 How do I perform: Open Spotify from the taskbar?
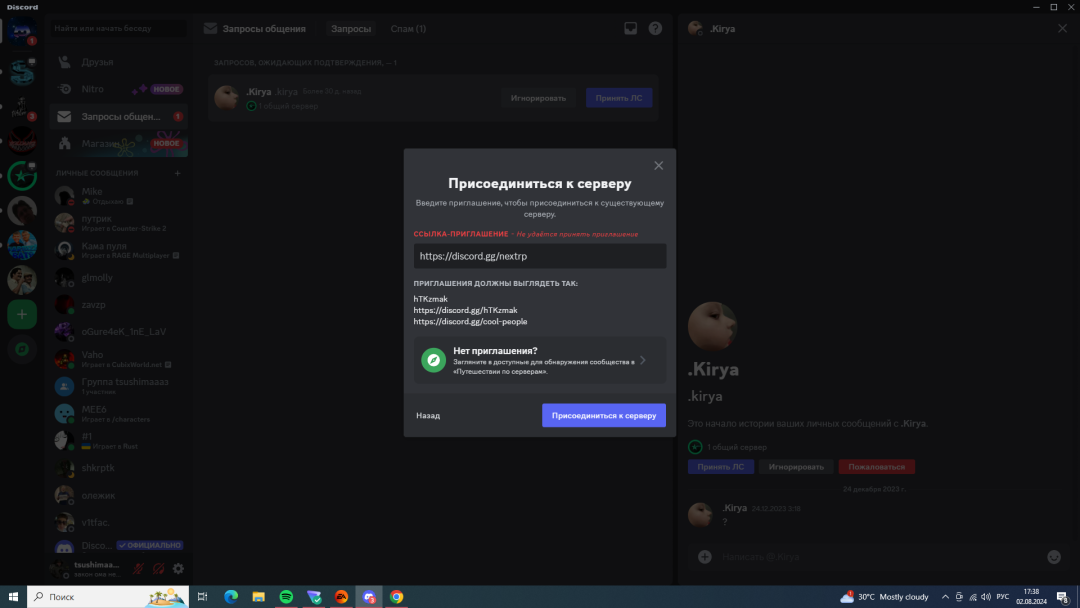(x=286, y=597)
